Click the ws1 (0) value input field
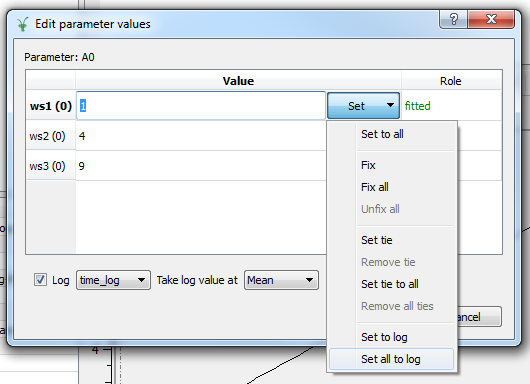The width and height of the screenshot is (530, 384). (x=201, y=105)
